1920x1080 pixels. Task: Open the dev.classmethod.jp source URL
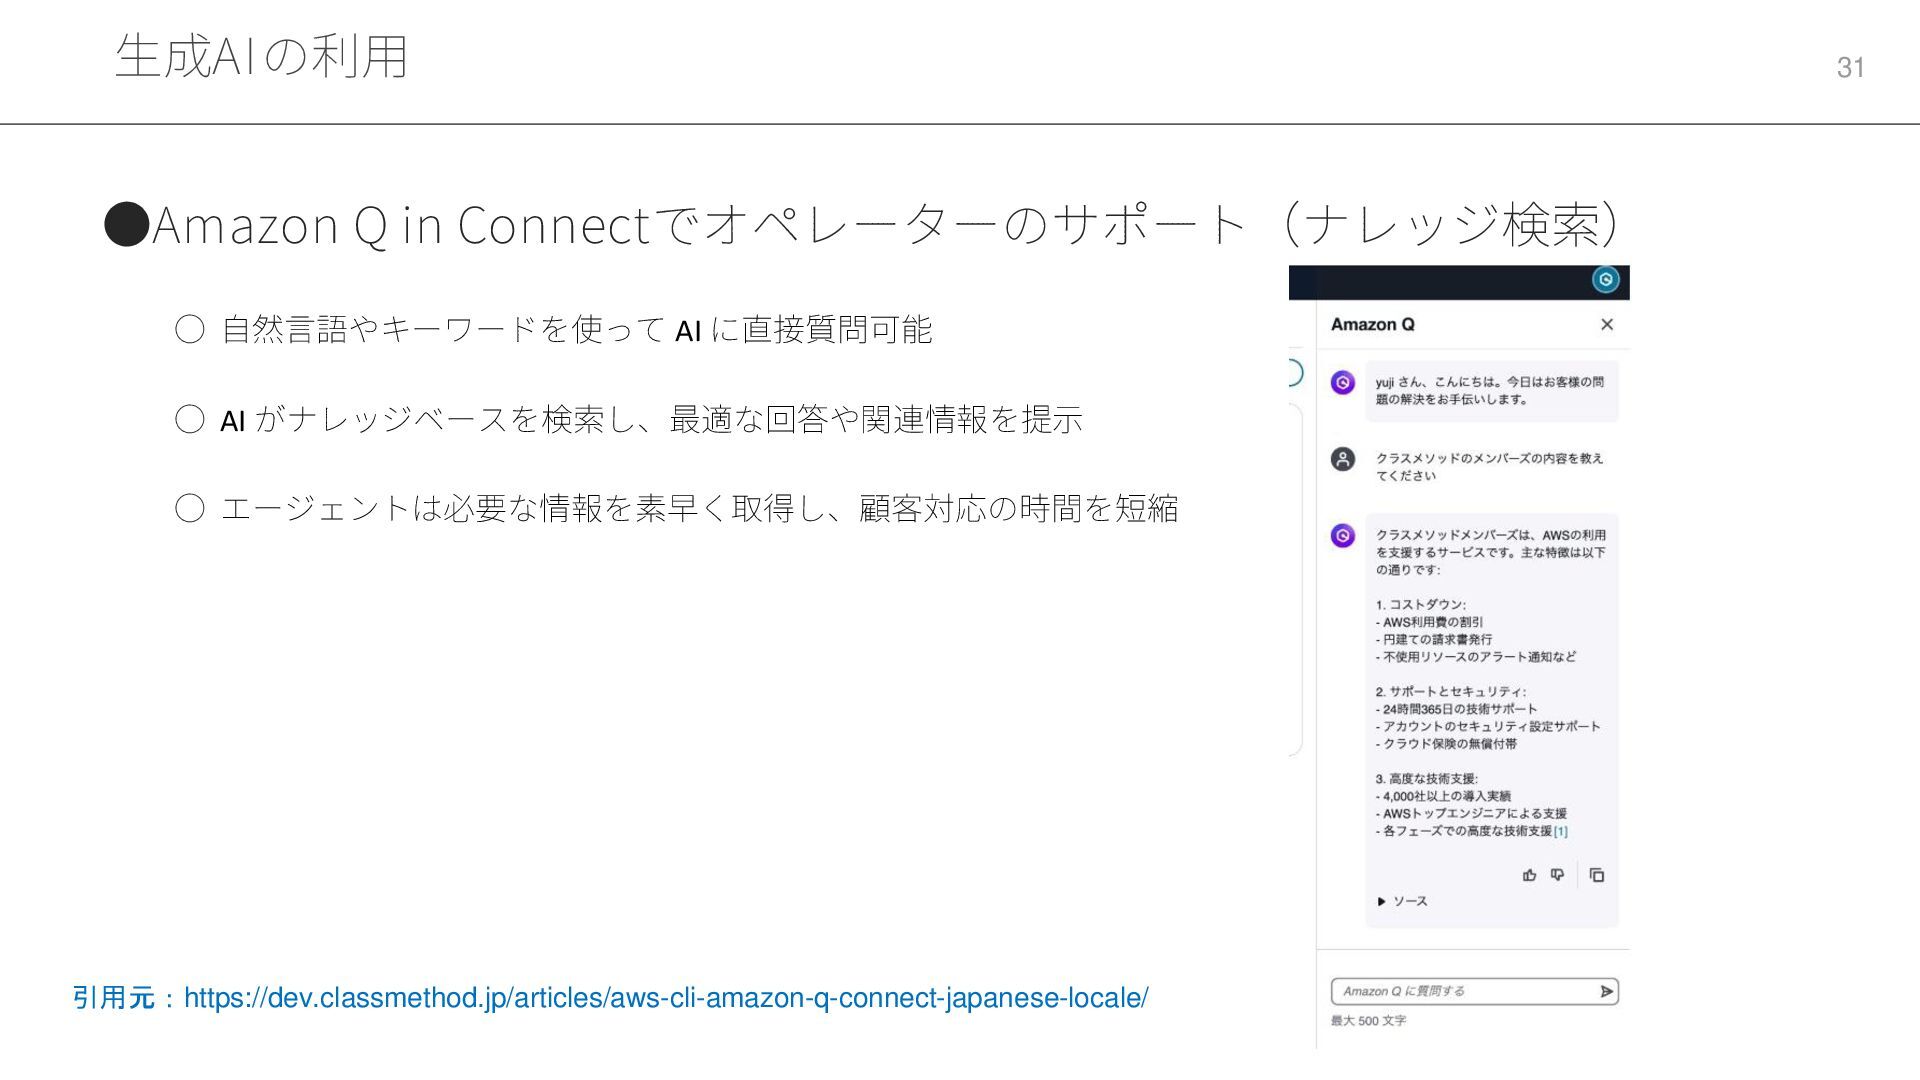pyautogui.click(x=666, y=998)
